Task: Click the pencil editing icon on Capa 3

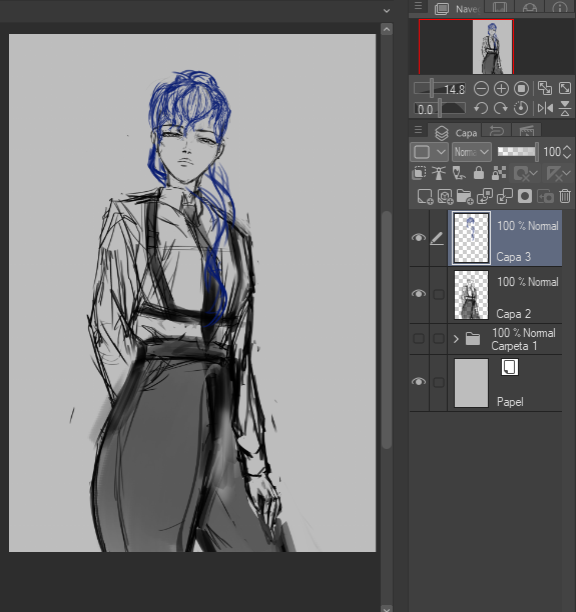Action: (437, 238)
